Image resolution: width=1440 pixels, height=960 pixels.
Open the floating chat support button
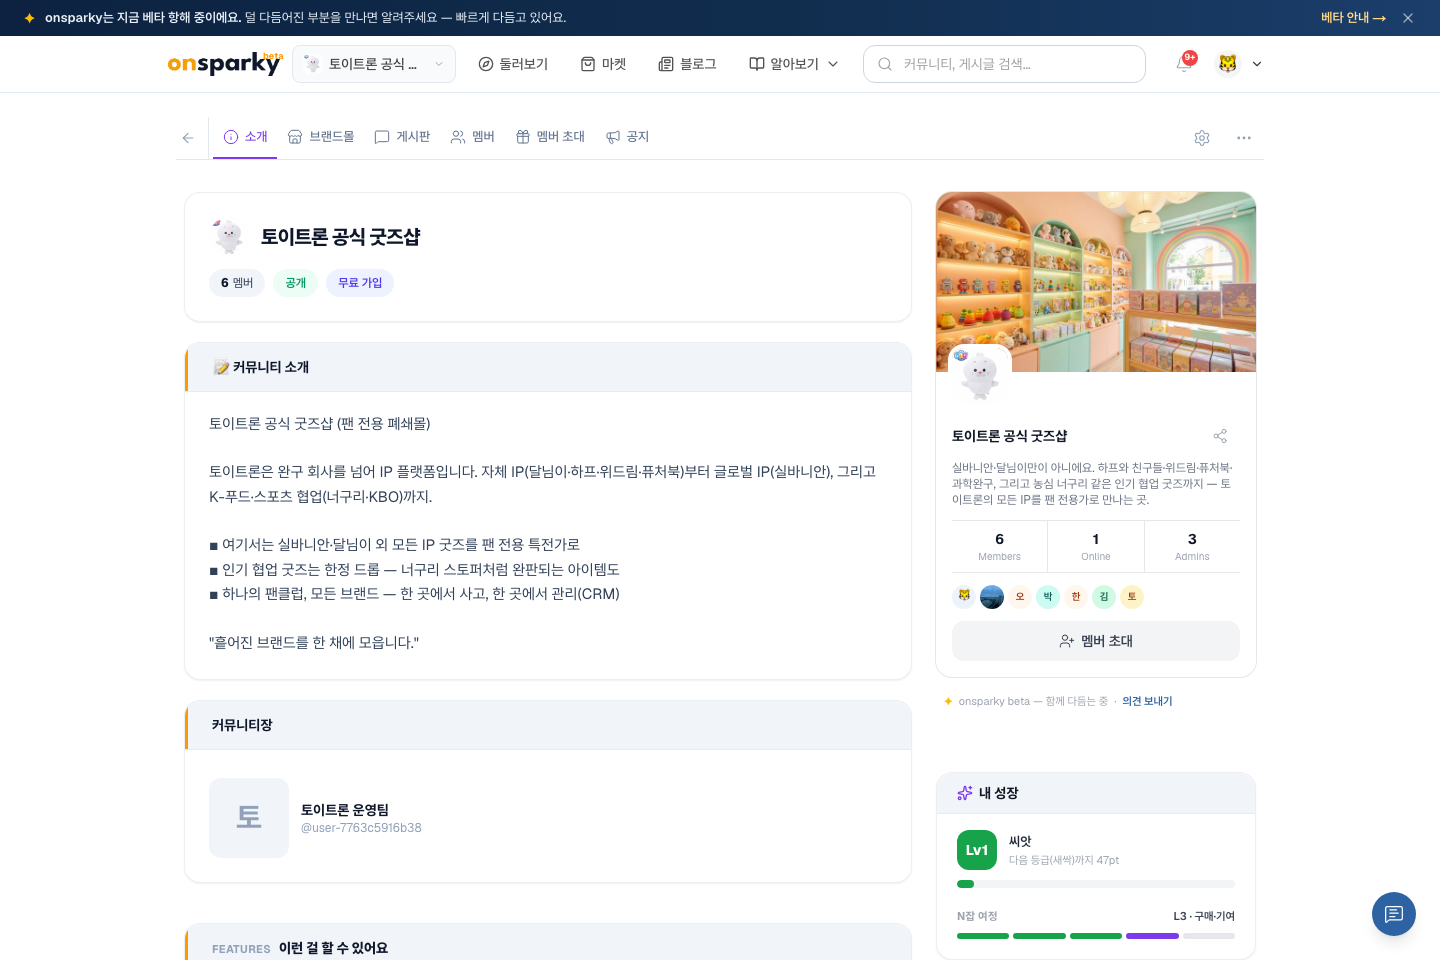[1394, 914]
